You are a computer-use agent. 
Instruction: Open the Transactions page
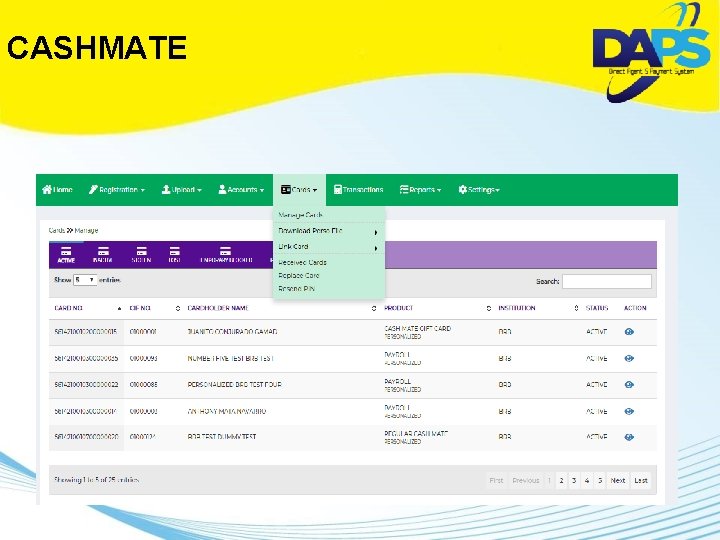click(358, 190)
